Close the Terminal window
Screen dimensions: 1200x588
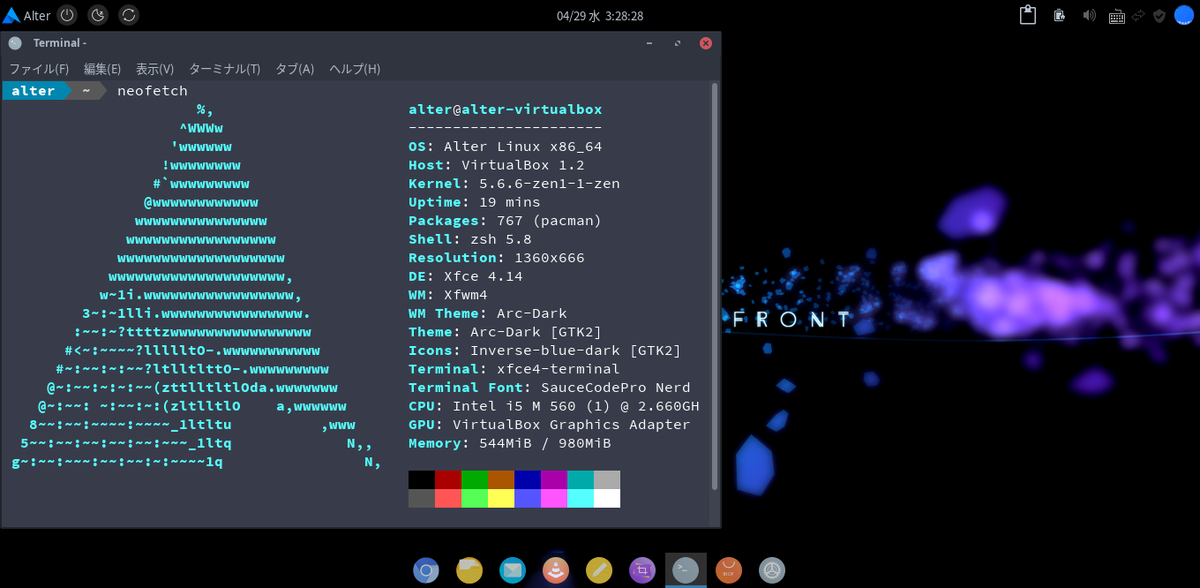706,43
